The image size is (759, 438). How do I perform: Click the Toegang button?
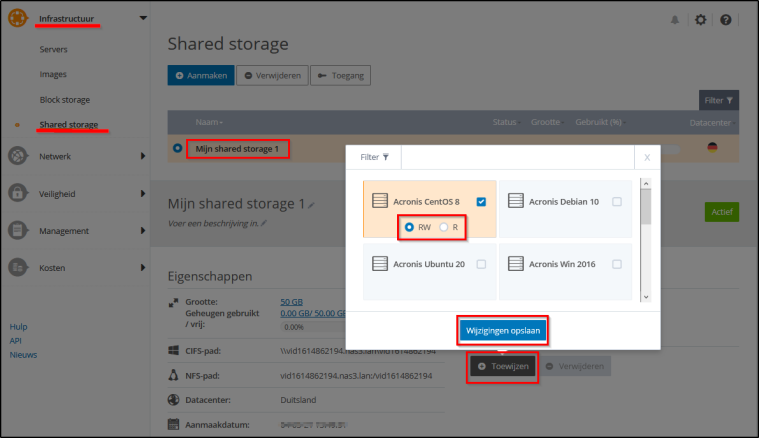pos(341,76)
